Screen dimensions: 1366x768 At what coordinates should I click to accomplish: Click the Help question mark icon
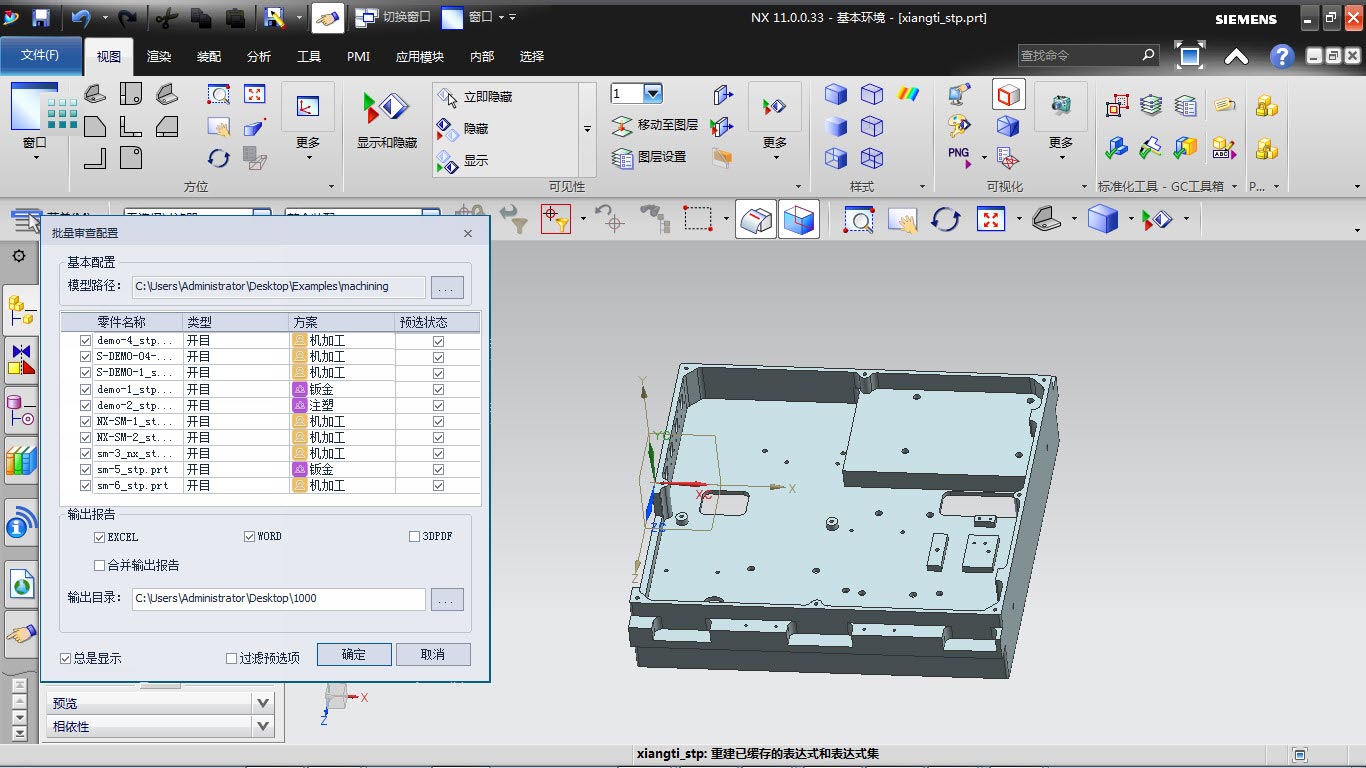1281,57
